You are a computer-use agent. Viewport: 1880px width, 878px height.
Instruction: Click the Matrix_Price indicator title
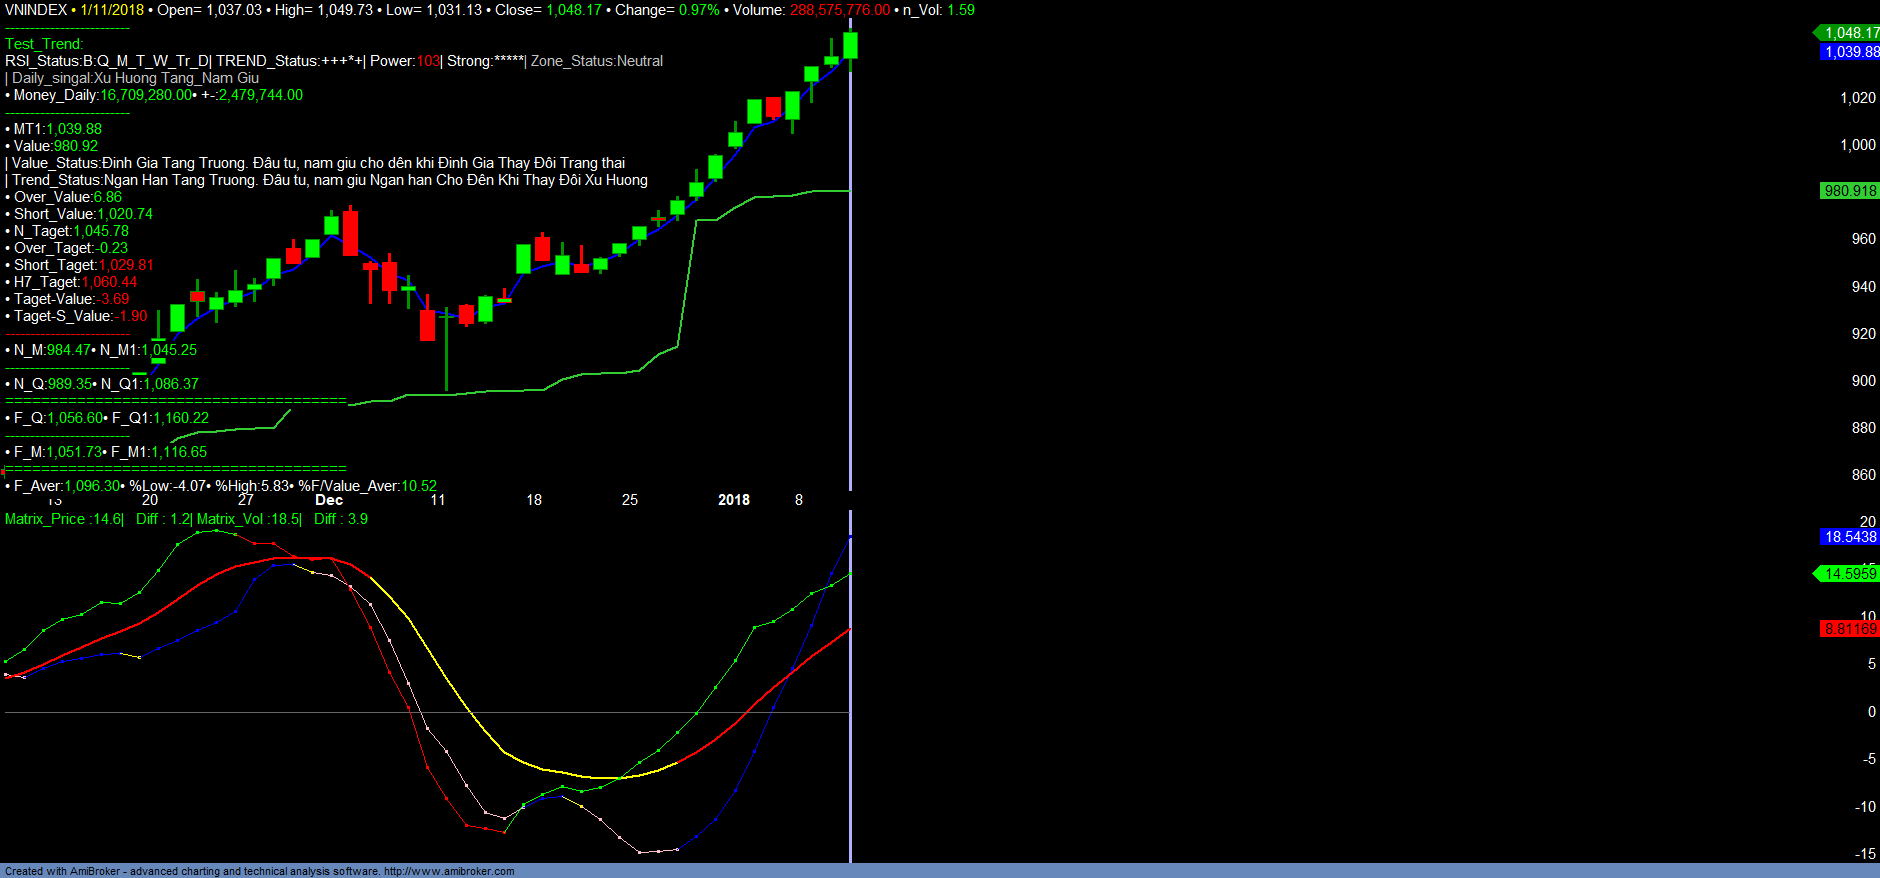pos(64,519)
